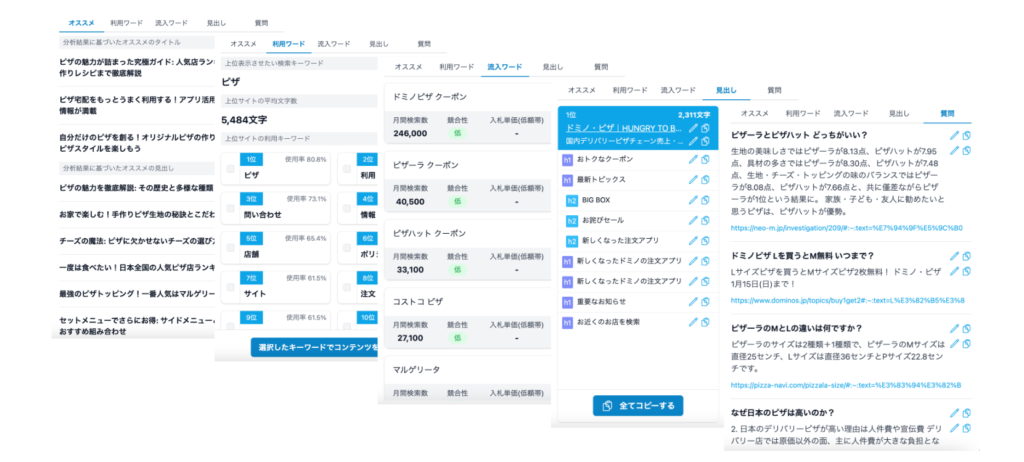Copy the ドミノ・ピザ HUNGRY TO B title line
Image resolution: width=1024 pixels, height=462 pixels.
(x=705, y=128)
